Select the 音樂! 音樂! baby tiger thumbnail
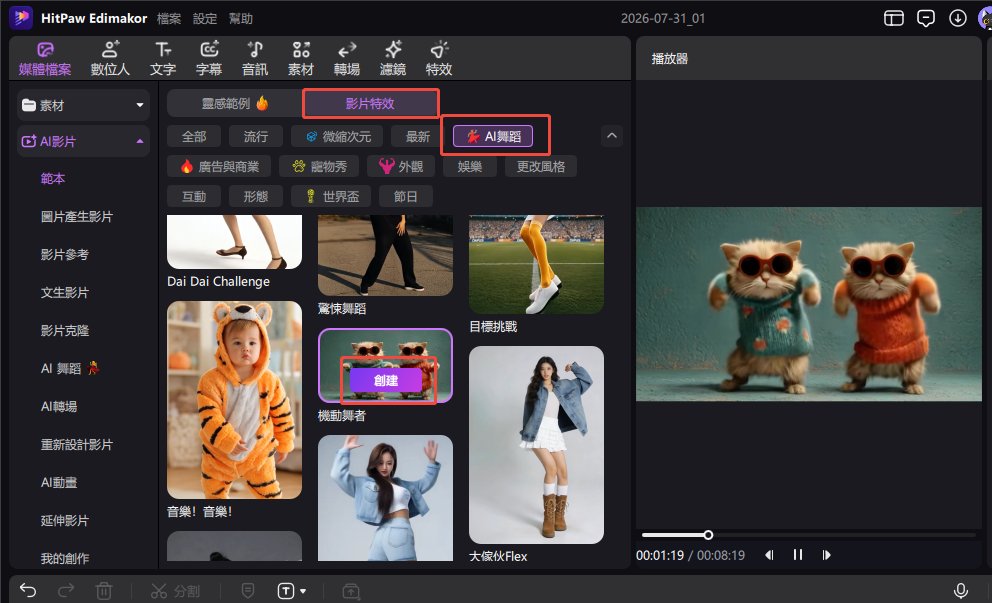The image size is (992, 603). 234,400
